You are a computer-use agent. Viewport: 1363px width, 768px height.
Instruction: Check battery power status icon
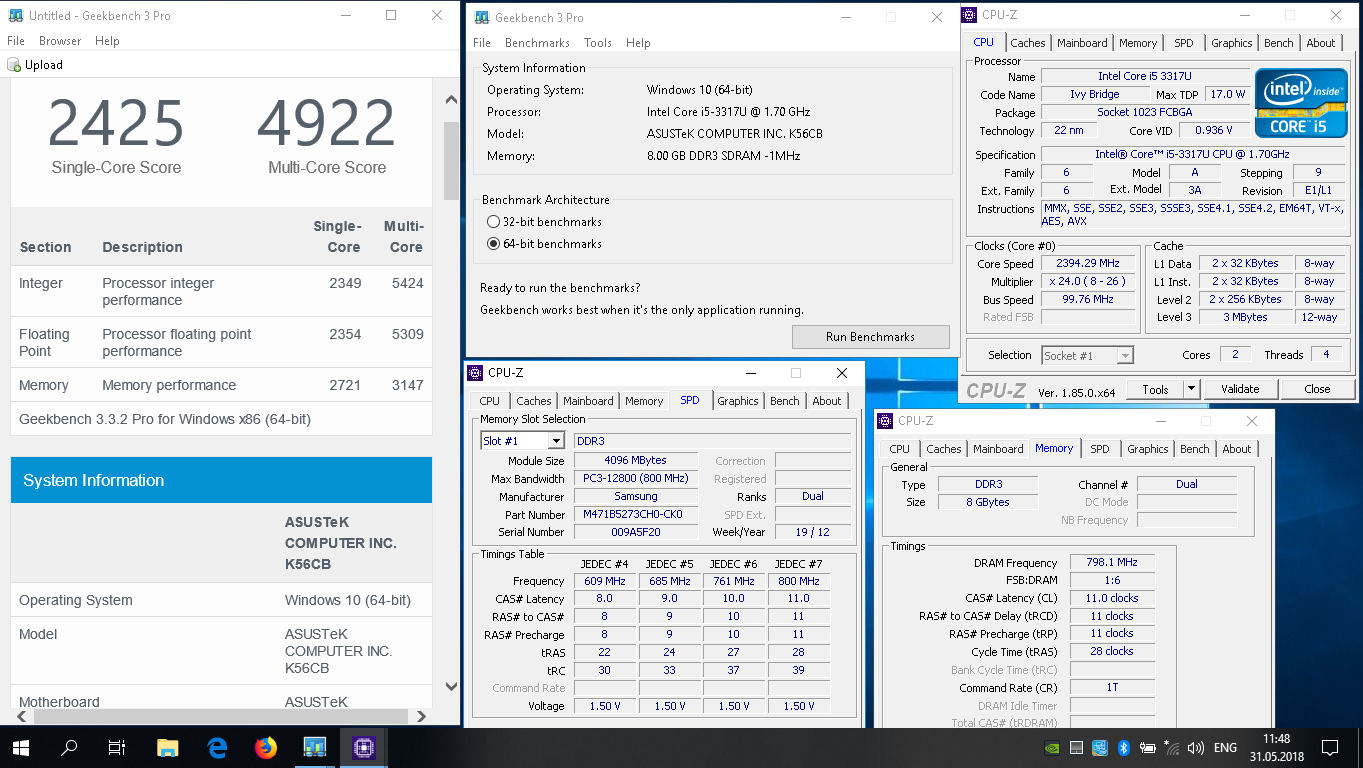pos(1147,747)
